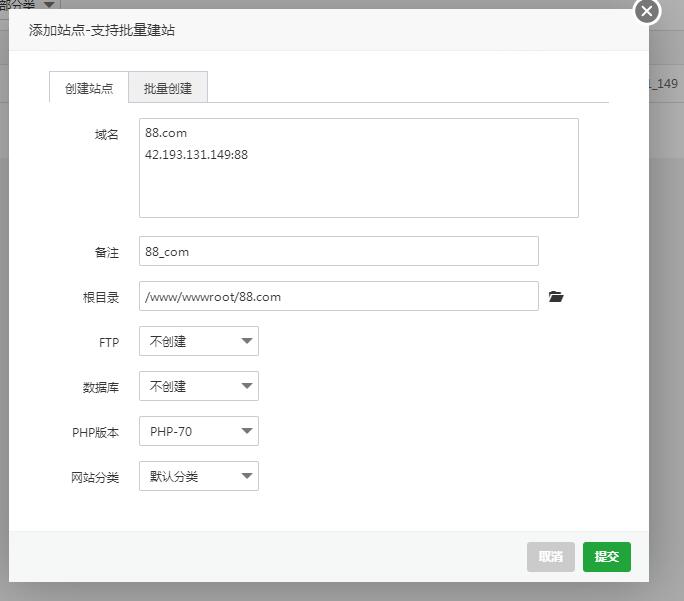Click the 数据库 dropdown arrow

pyautogui.click(x=246, y=386)
